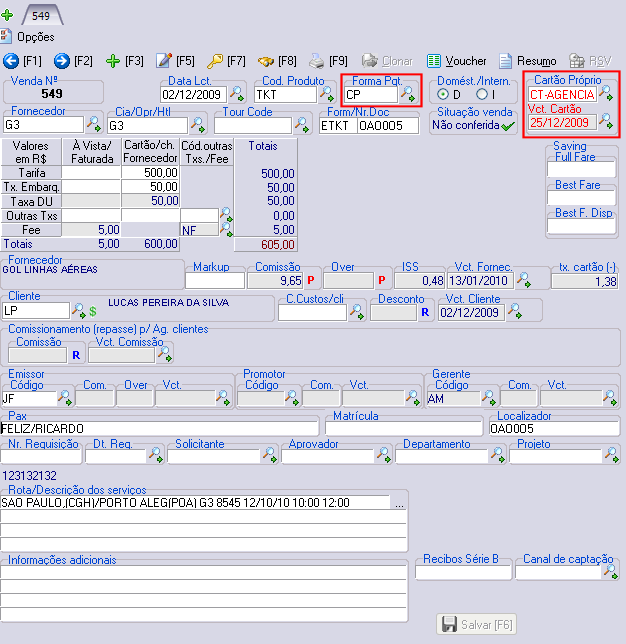Open the Voucher button
The width and height of the screenshot is (626, 644).
tap(456, 61)
